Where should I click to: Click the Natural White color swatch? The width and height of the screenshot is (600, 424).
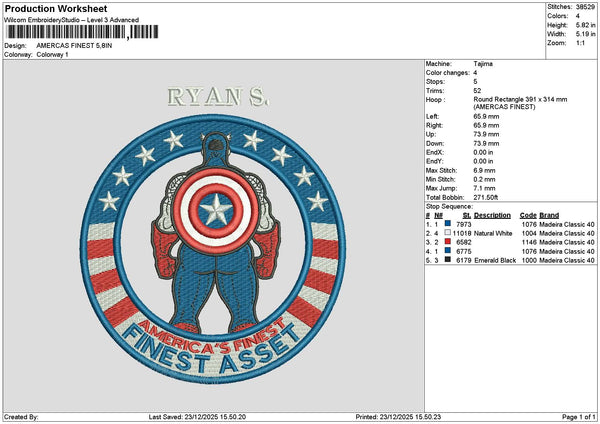448,232
